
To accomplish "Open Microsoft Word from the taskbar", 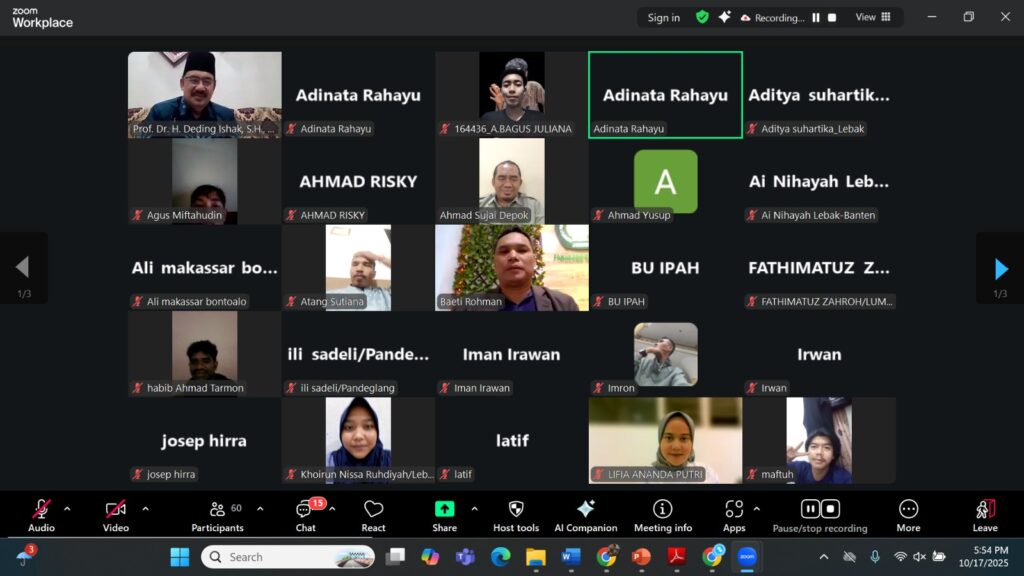I will [571, 556].
